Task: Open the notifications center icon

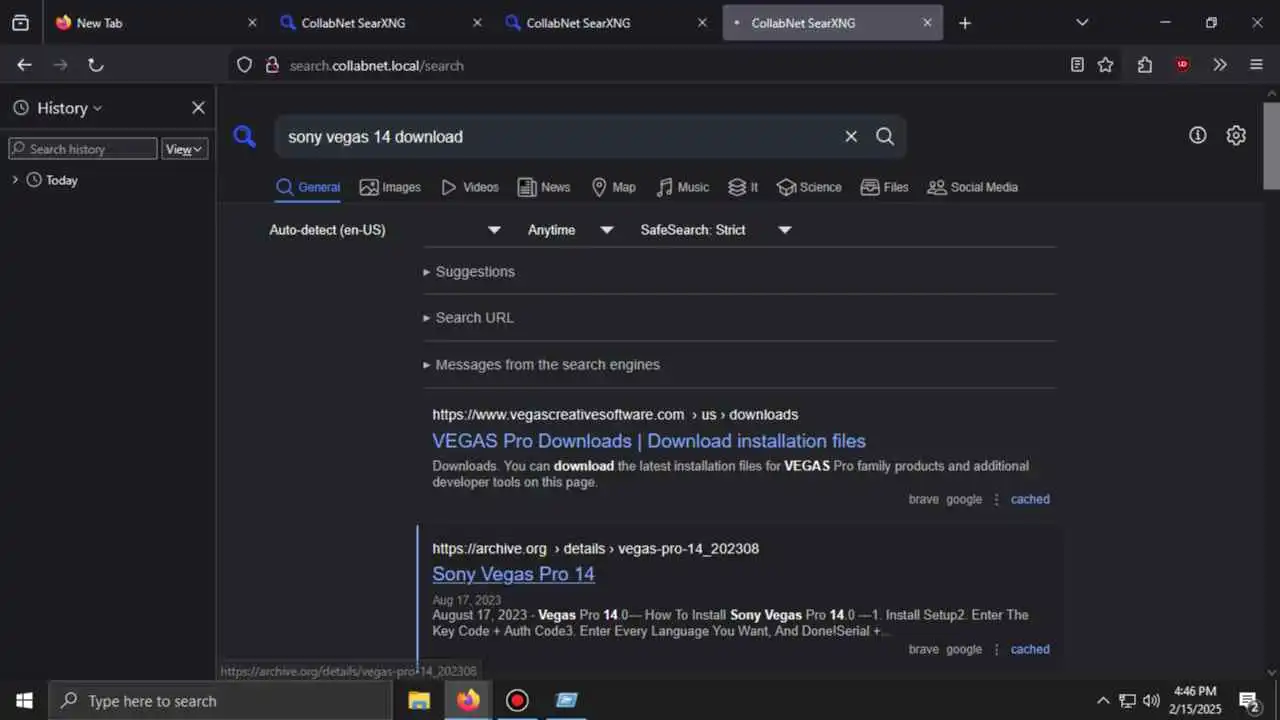Action: [1248, 701]
